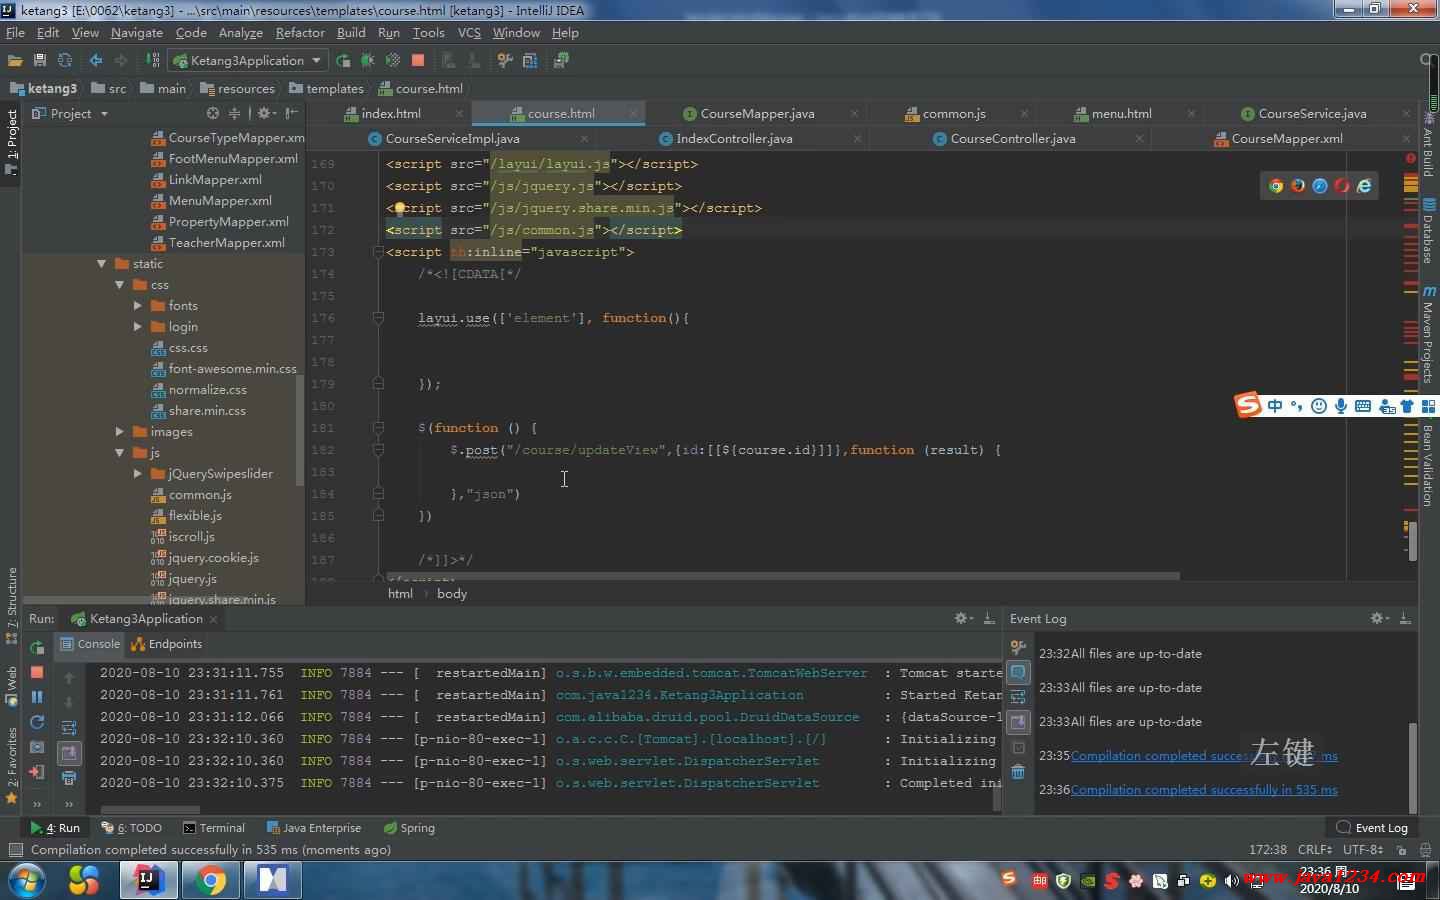The height and width of the screenshot is (900, 1440).
Task: Print the console output with the printer icon
Action: pyautogui.click(x=69, y=777)
